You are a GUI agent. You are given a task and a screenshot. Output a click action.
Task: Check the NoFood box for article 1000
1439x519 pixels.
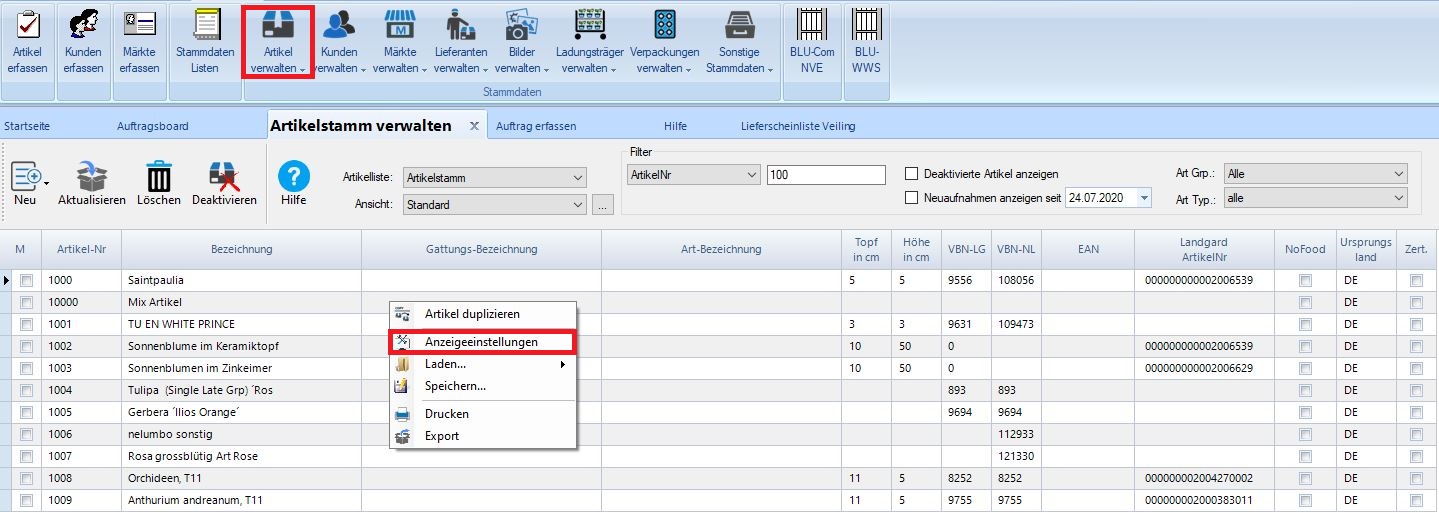tap(1305, 281)
